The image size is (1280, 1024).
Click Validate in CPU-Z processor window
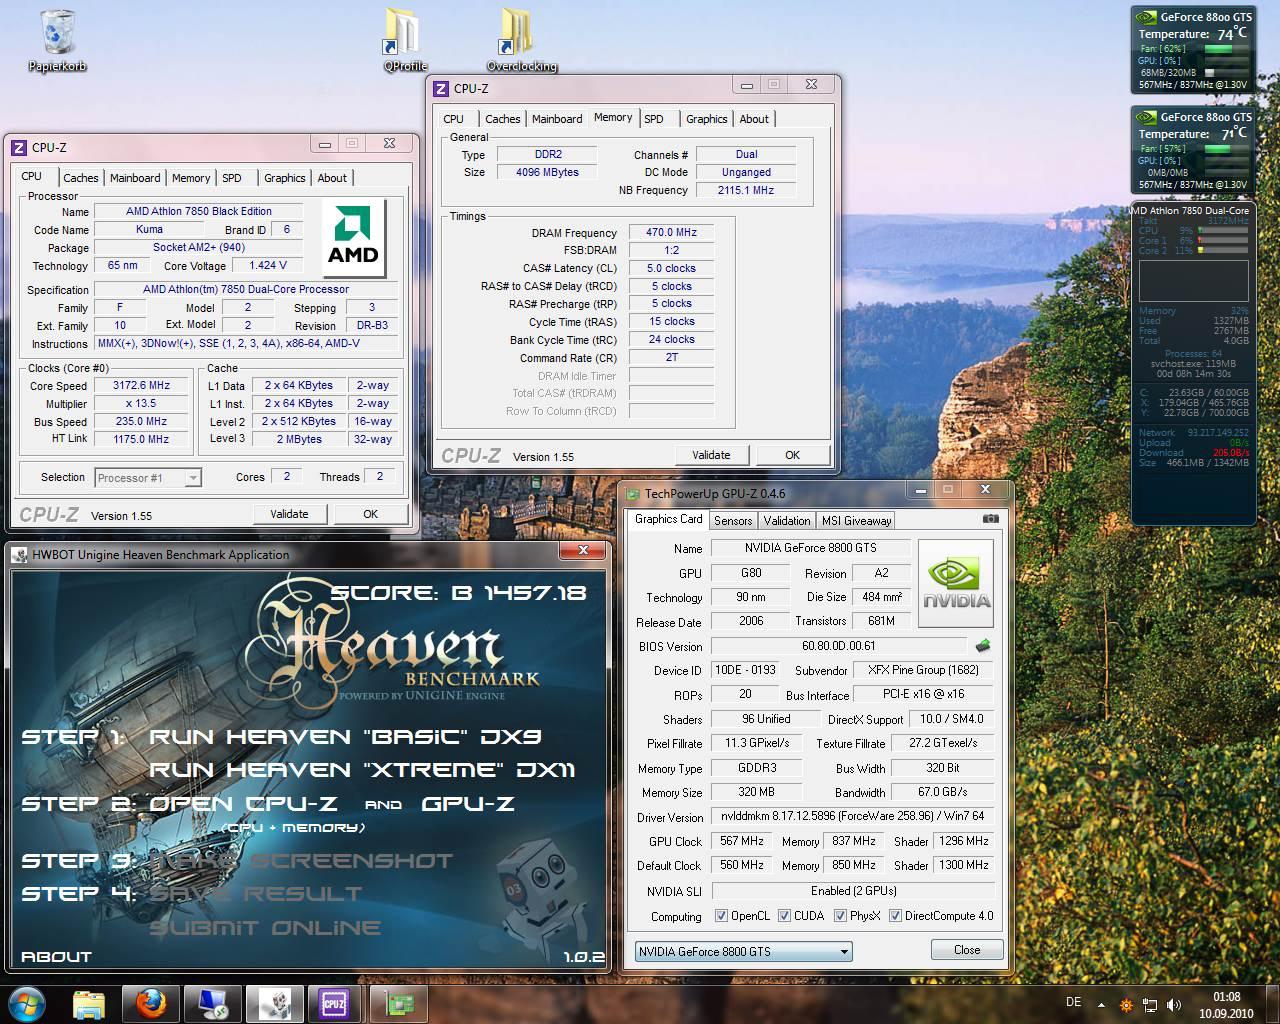point(289,514)
